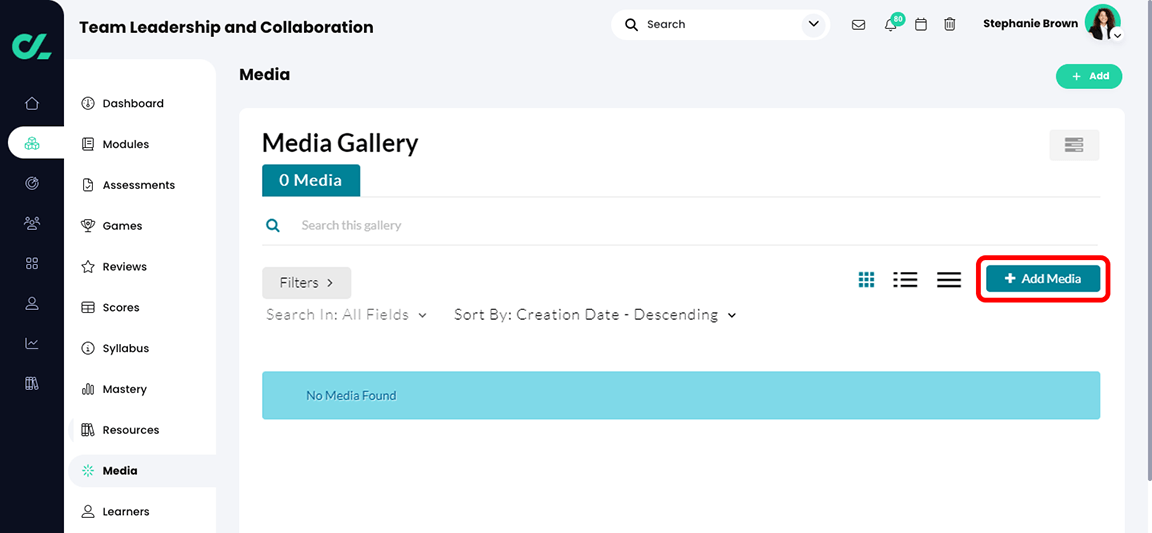This screenshot has height=533, width=1152.
Task: Click the Search this gallery field
Action: tap(600, 226)
